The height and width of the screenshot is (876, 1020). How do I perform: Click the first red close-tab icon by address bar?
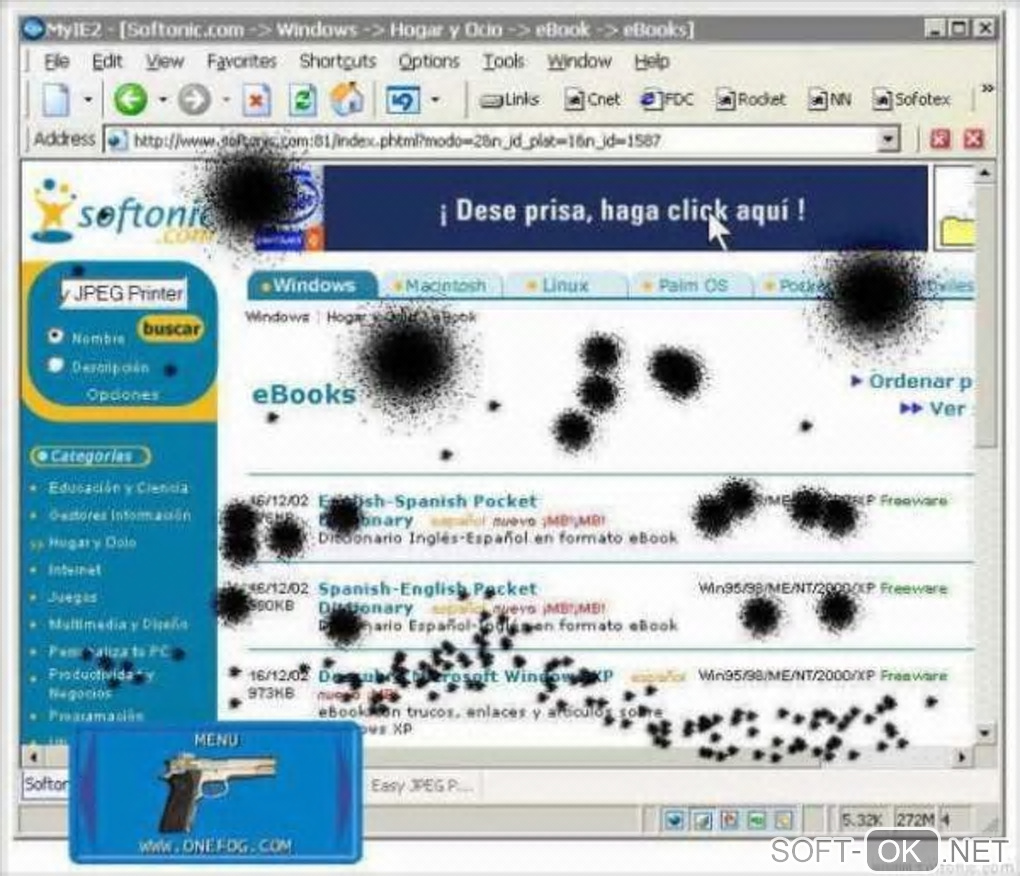[x=940, y=139]
